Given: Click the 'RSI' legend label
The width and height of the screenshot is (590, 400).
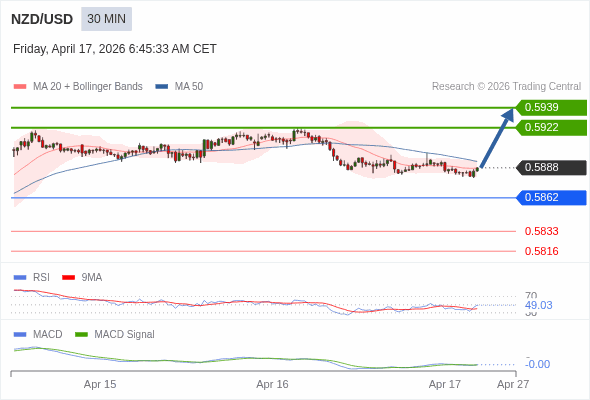Looking at the screenshot, I should click(41, 278).
